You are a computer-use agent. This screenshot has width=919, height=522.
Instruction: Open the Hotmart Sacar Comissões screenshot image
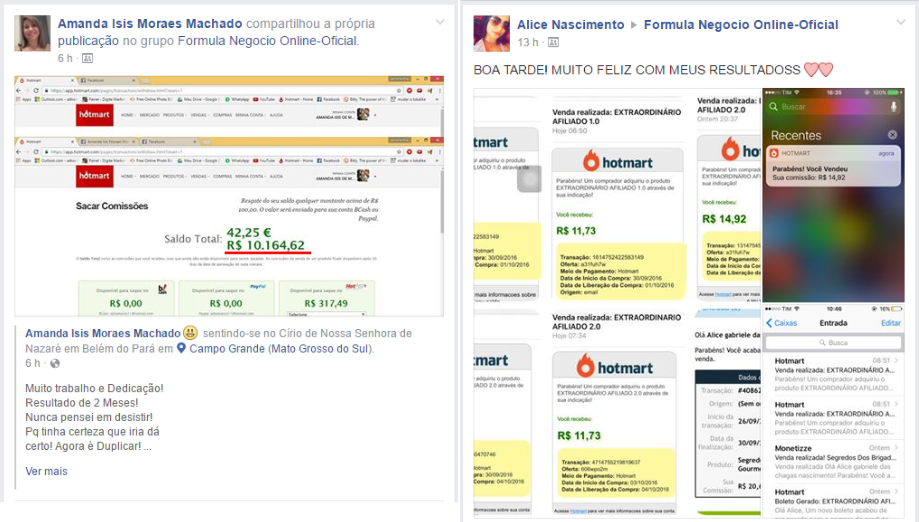pos(229,196)
